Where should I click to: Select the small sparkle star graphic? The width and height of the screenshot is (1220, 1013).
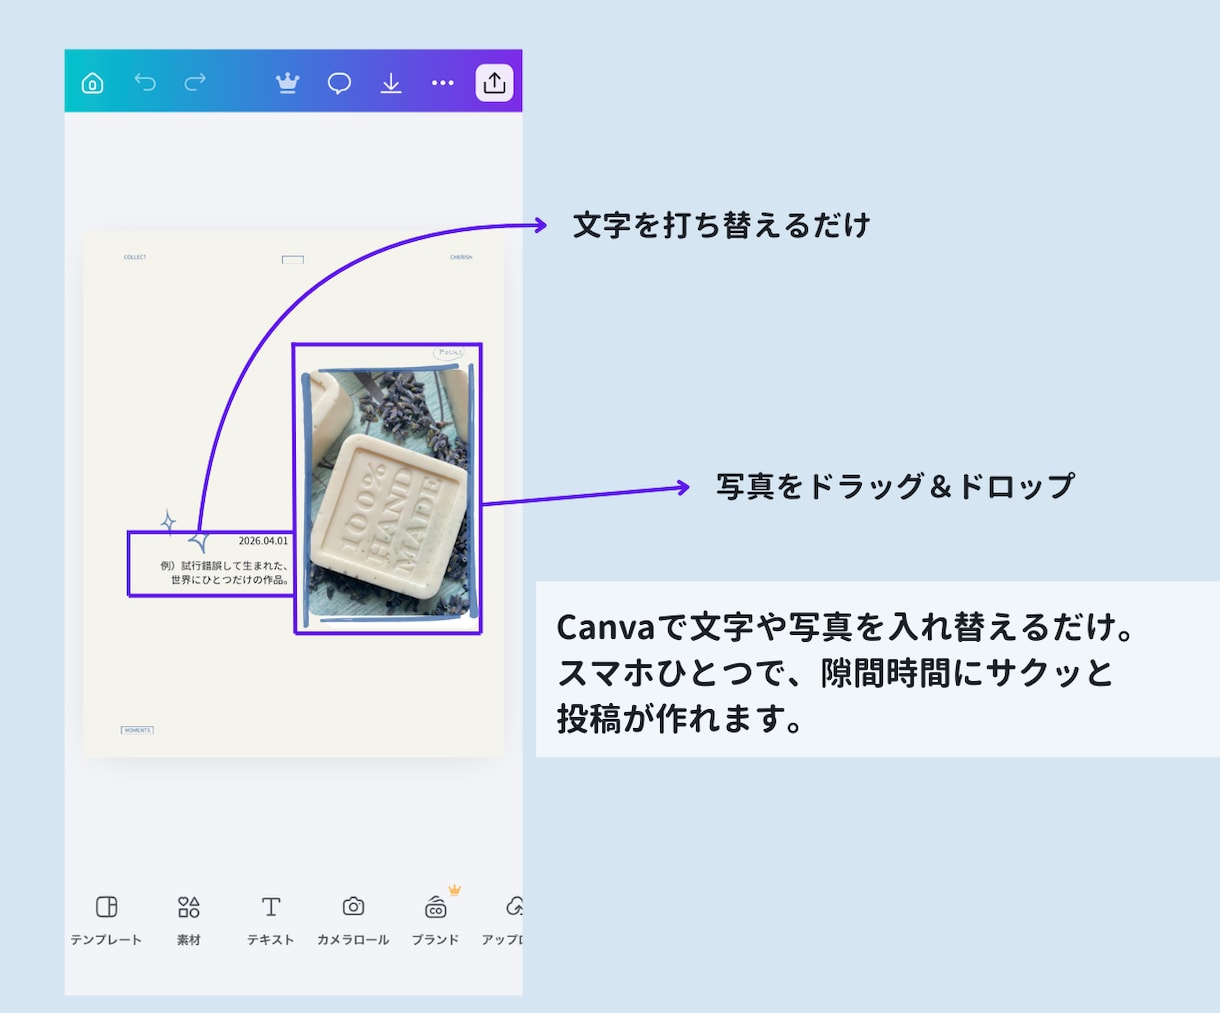tap(169, 521)
